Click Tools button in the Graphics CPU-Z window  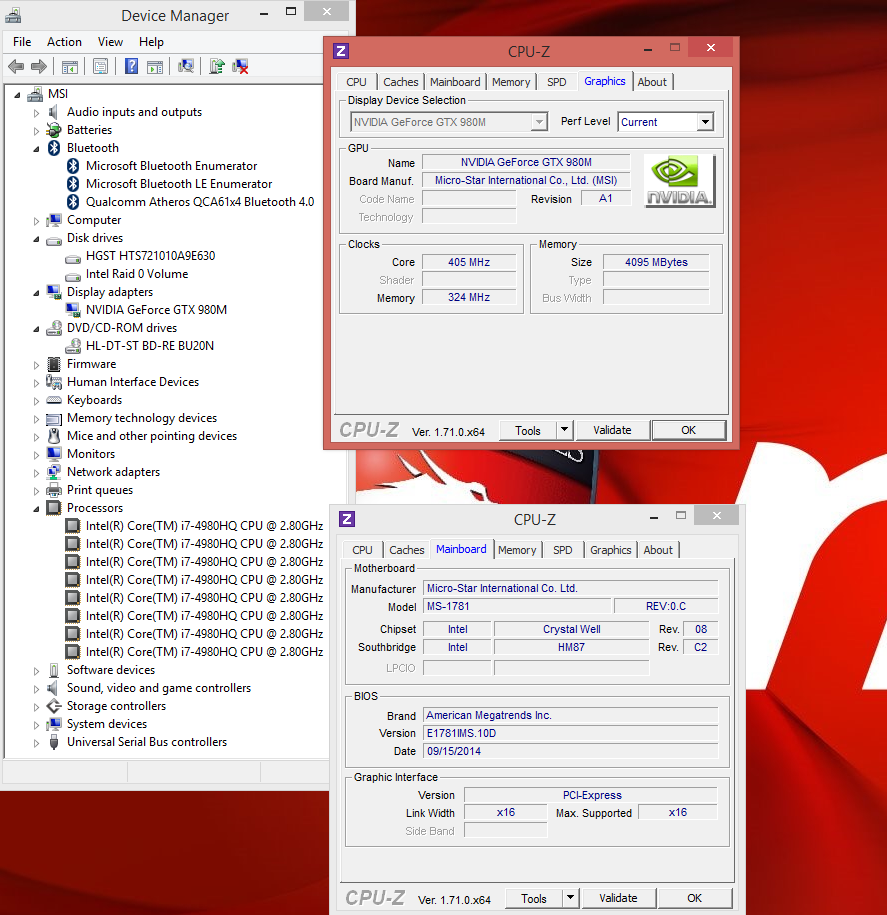[x=528, y=431]
